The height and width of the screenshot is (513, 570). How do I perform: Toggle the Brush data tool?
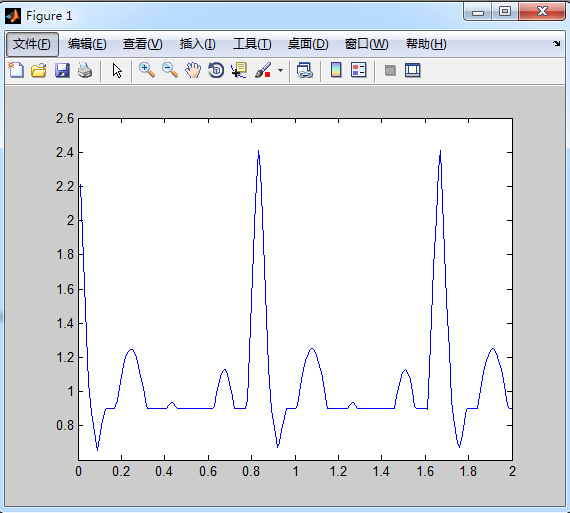click(x=263, y=70)
